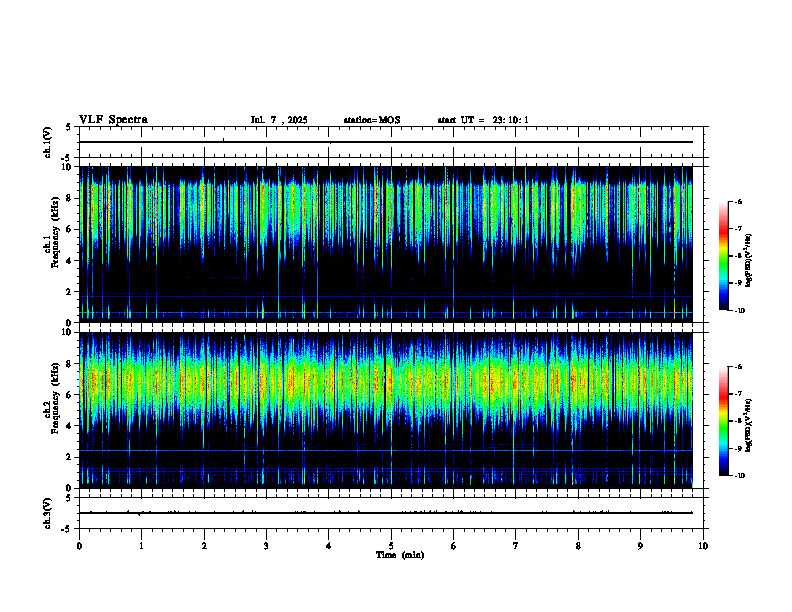The width and height of the screenshot is (792, 612).
Task: Click time axis tick label "5"
Action: coord(391,546)
